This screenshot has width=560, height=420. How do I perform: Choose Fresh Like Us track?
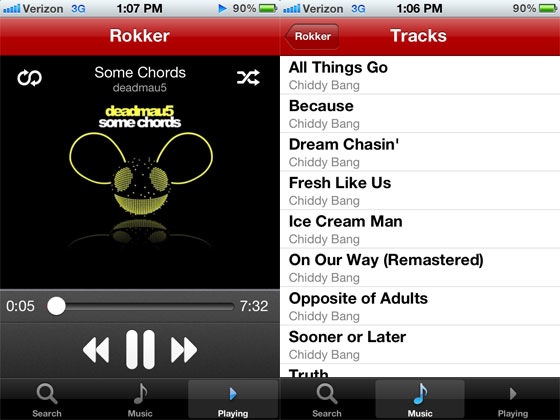pos(420,191)
